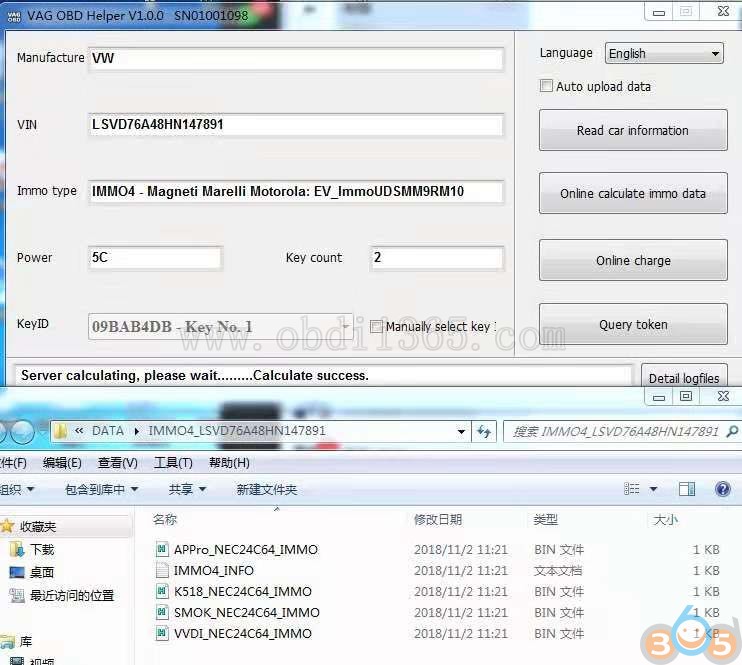Select the Immo type field
The height and width of the screenshot is (665, 742).
coord(296,192)
